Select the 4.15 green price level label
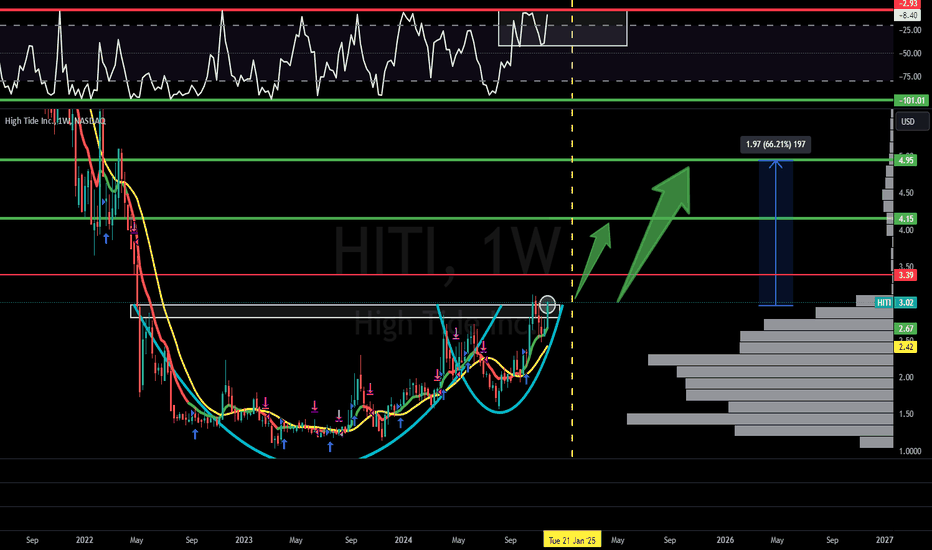Viewport: 932px width, 550px height. 906,218
